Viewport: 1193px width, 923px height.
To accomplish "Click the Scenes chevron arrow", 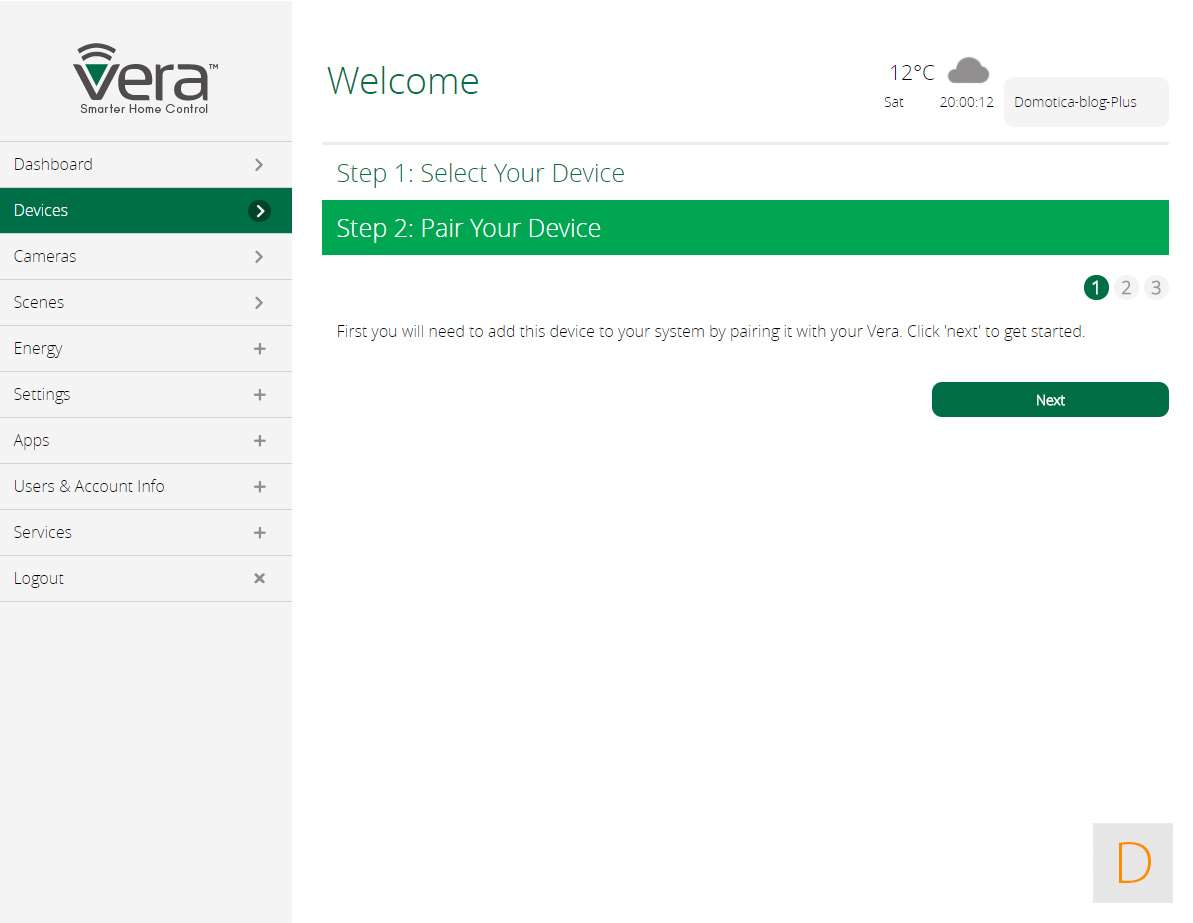I will 259,302.
